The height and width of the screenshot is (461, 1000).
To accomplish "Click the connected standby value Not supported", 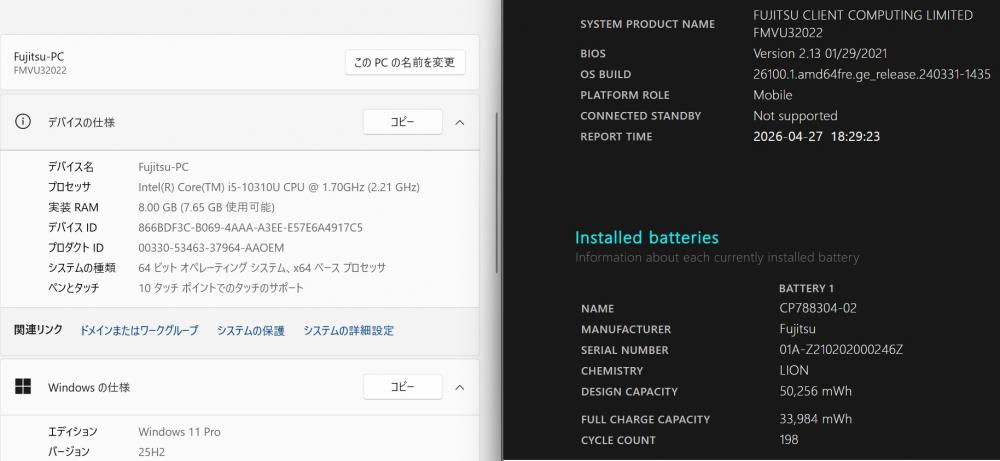I will point(795,116).
